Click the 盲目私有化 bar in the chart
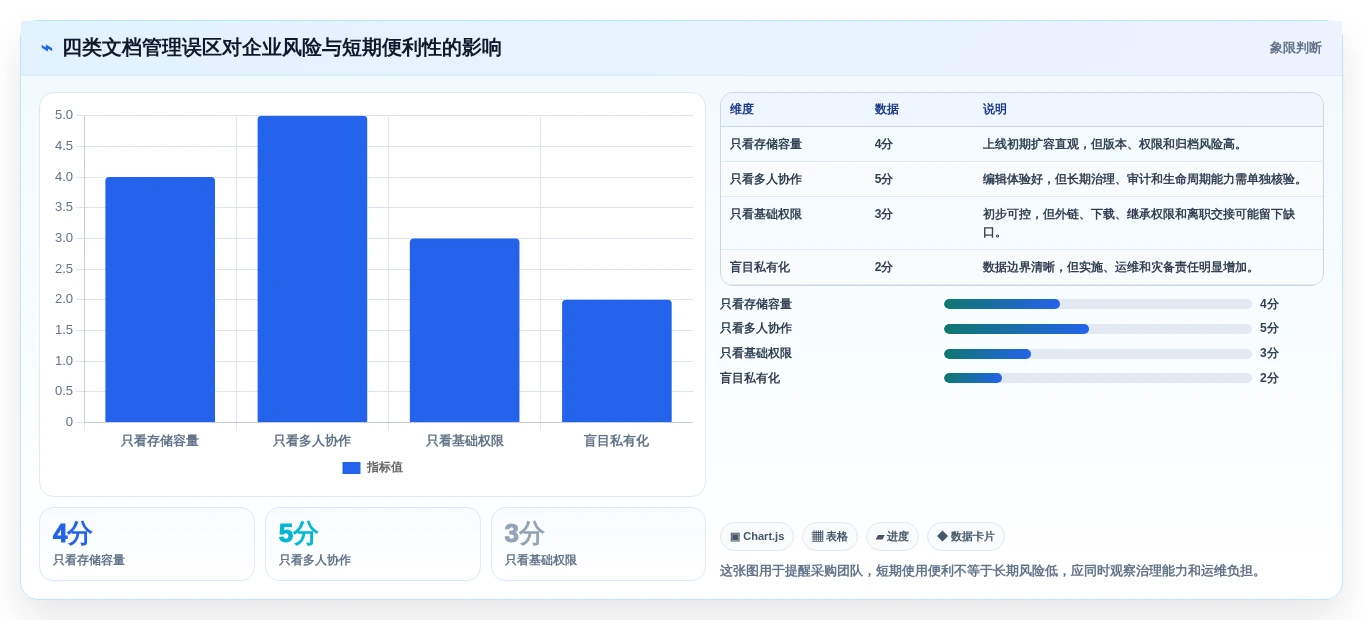 (x=617, y=361)
